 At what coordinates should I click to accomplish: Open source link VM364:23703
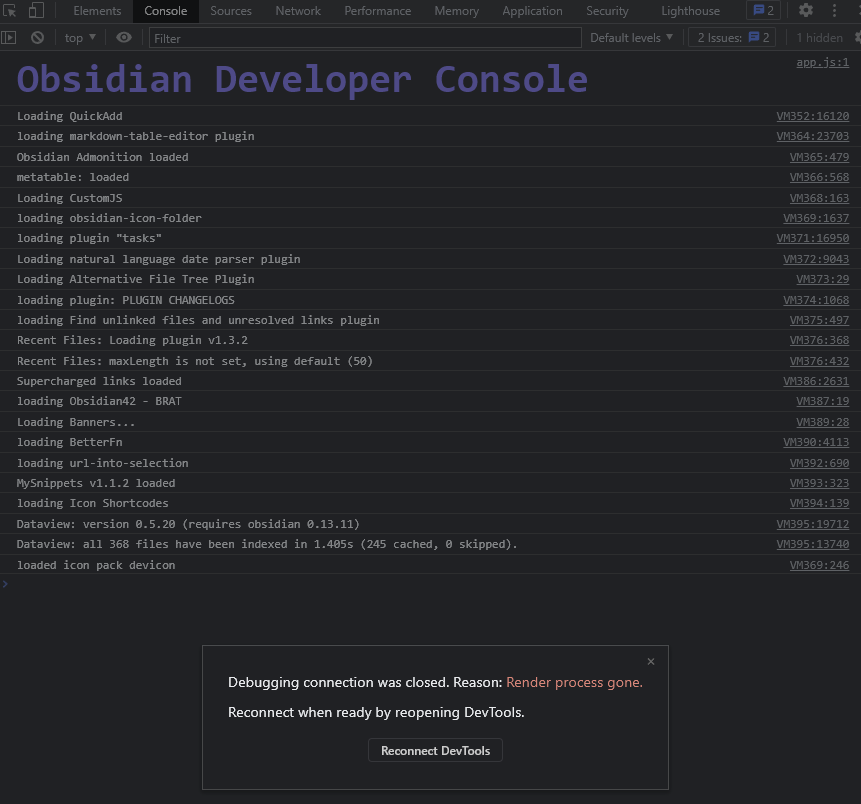(813, 136)
